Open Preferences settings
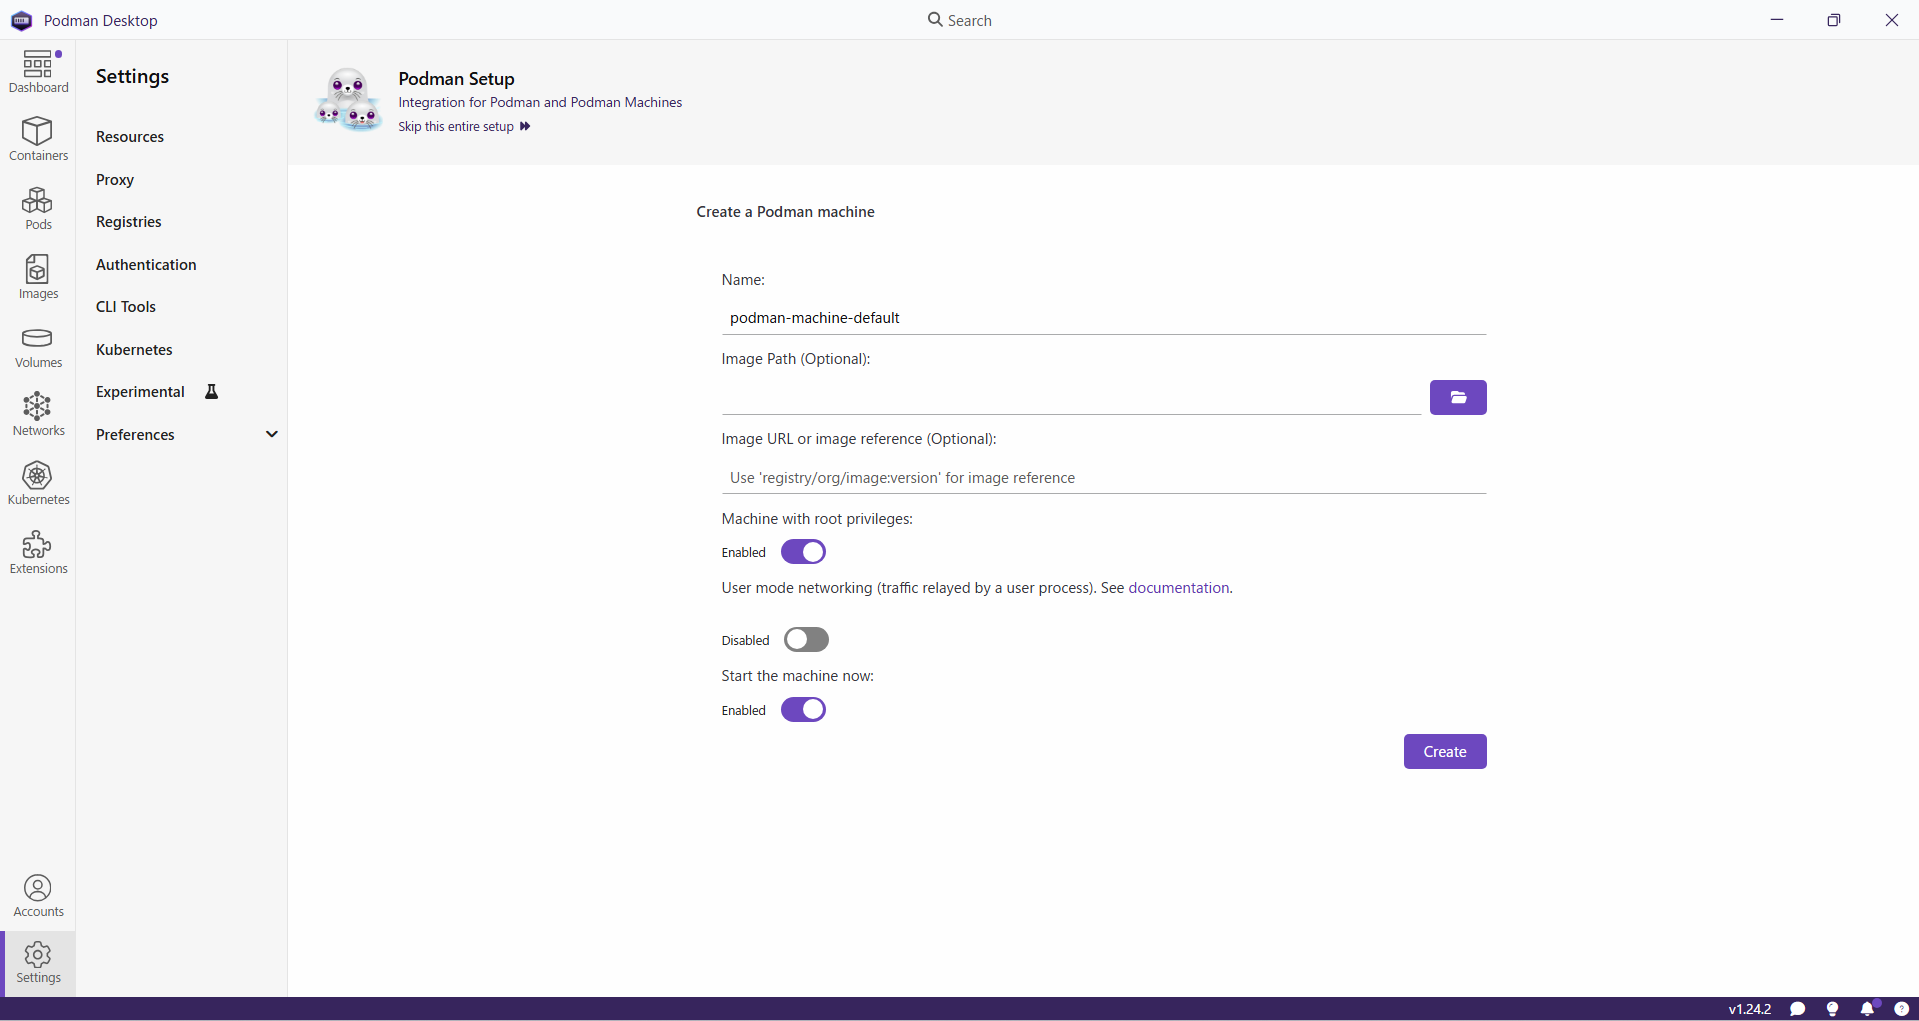The image size is (1919, 1021). (x=135, y=435)
